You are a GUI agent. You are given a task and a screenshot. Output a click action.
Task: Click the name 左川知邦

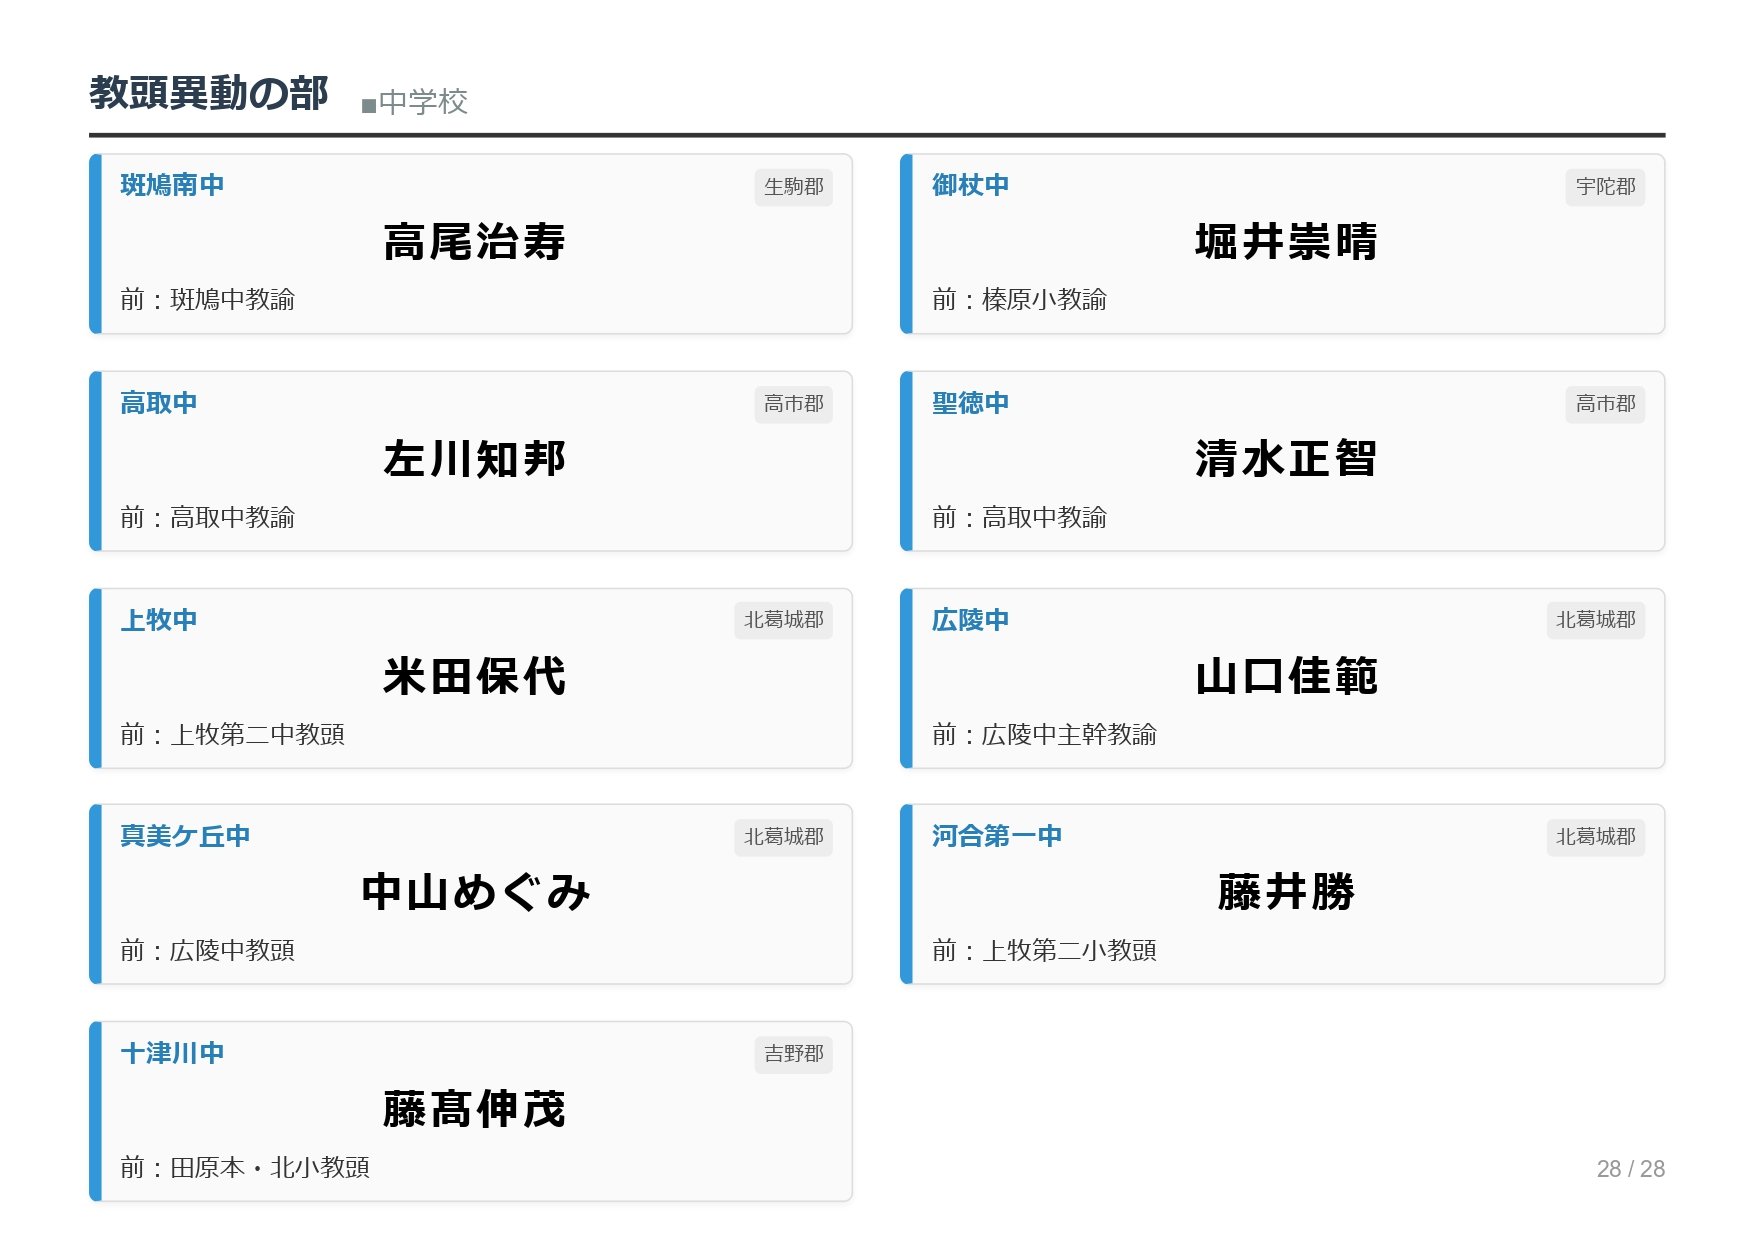coord(475,460)
